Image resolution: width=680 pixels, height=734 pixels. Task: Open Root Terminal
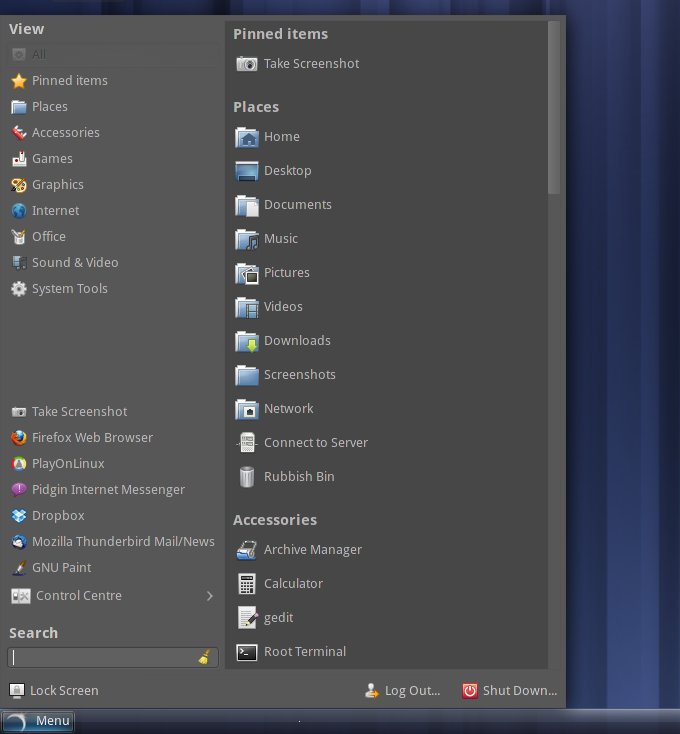click(x=304, y=652)
